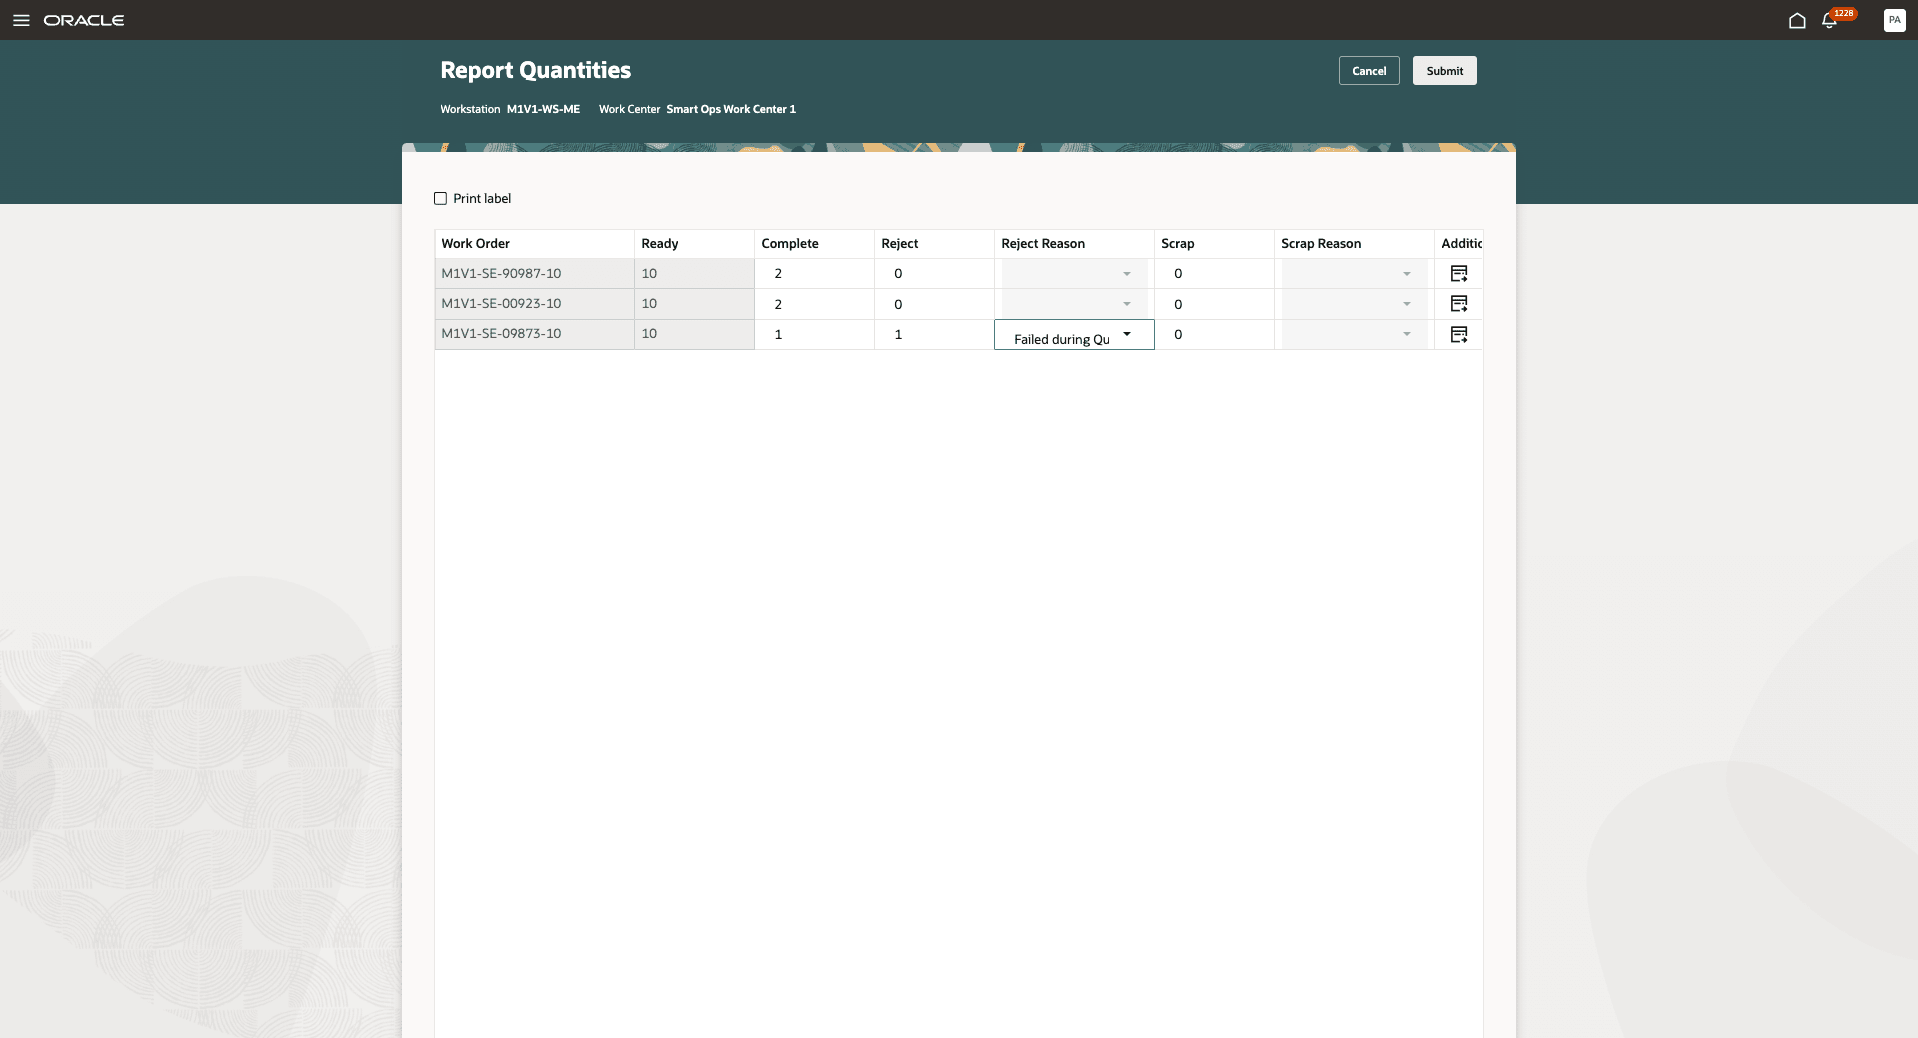Submit the reported quantities
Viewport: 1918px width, 1038px height.
(x=1444, y=71)
